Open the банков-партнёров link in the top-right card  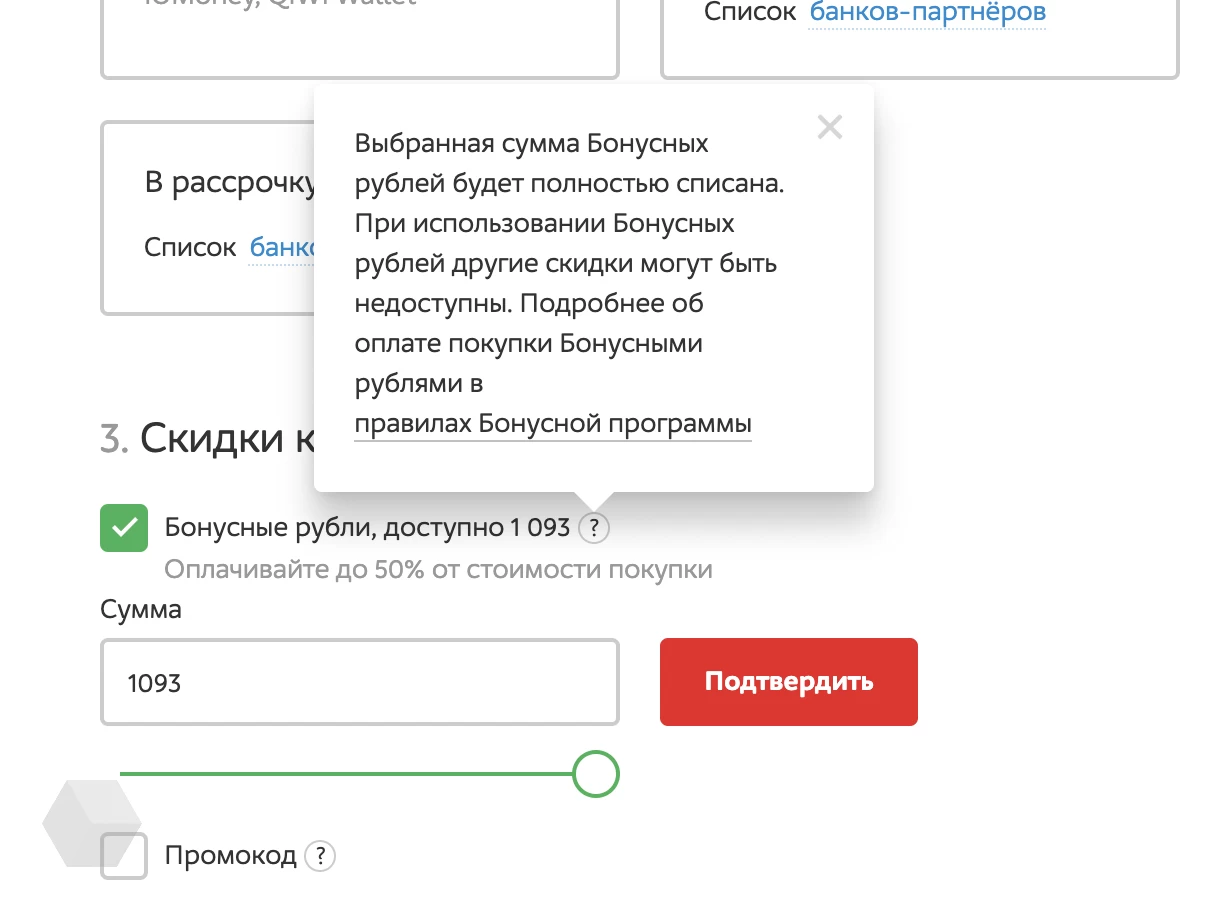[x=927, y=13]
